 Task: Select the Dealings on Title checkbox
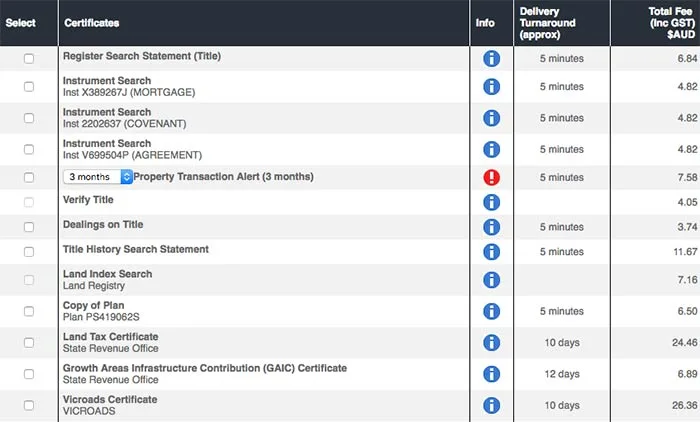coord(29,227)
